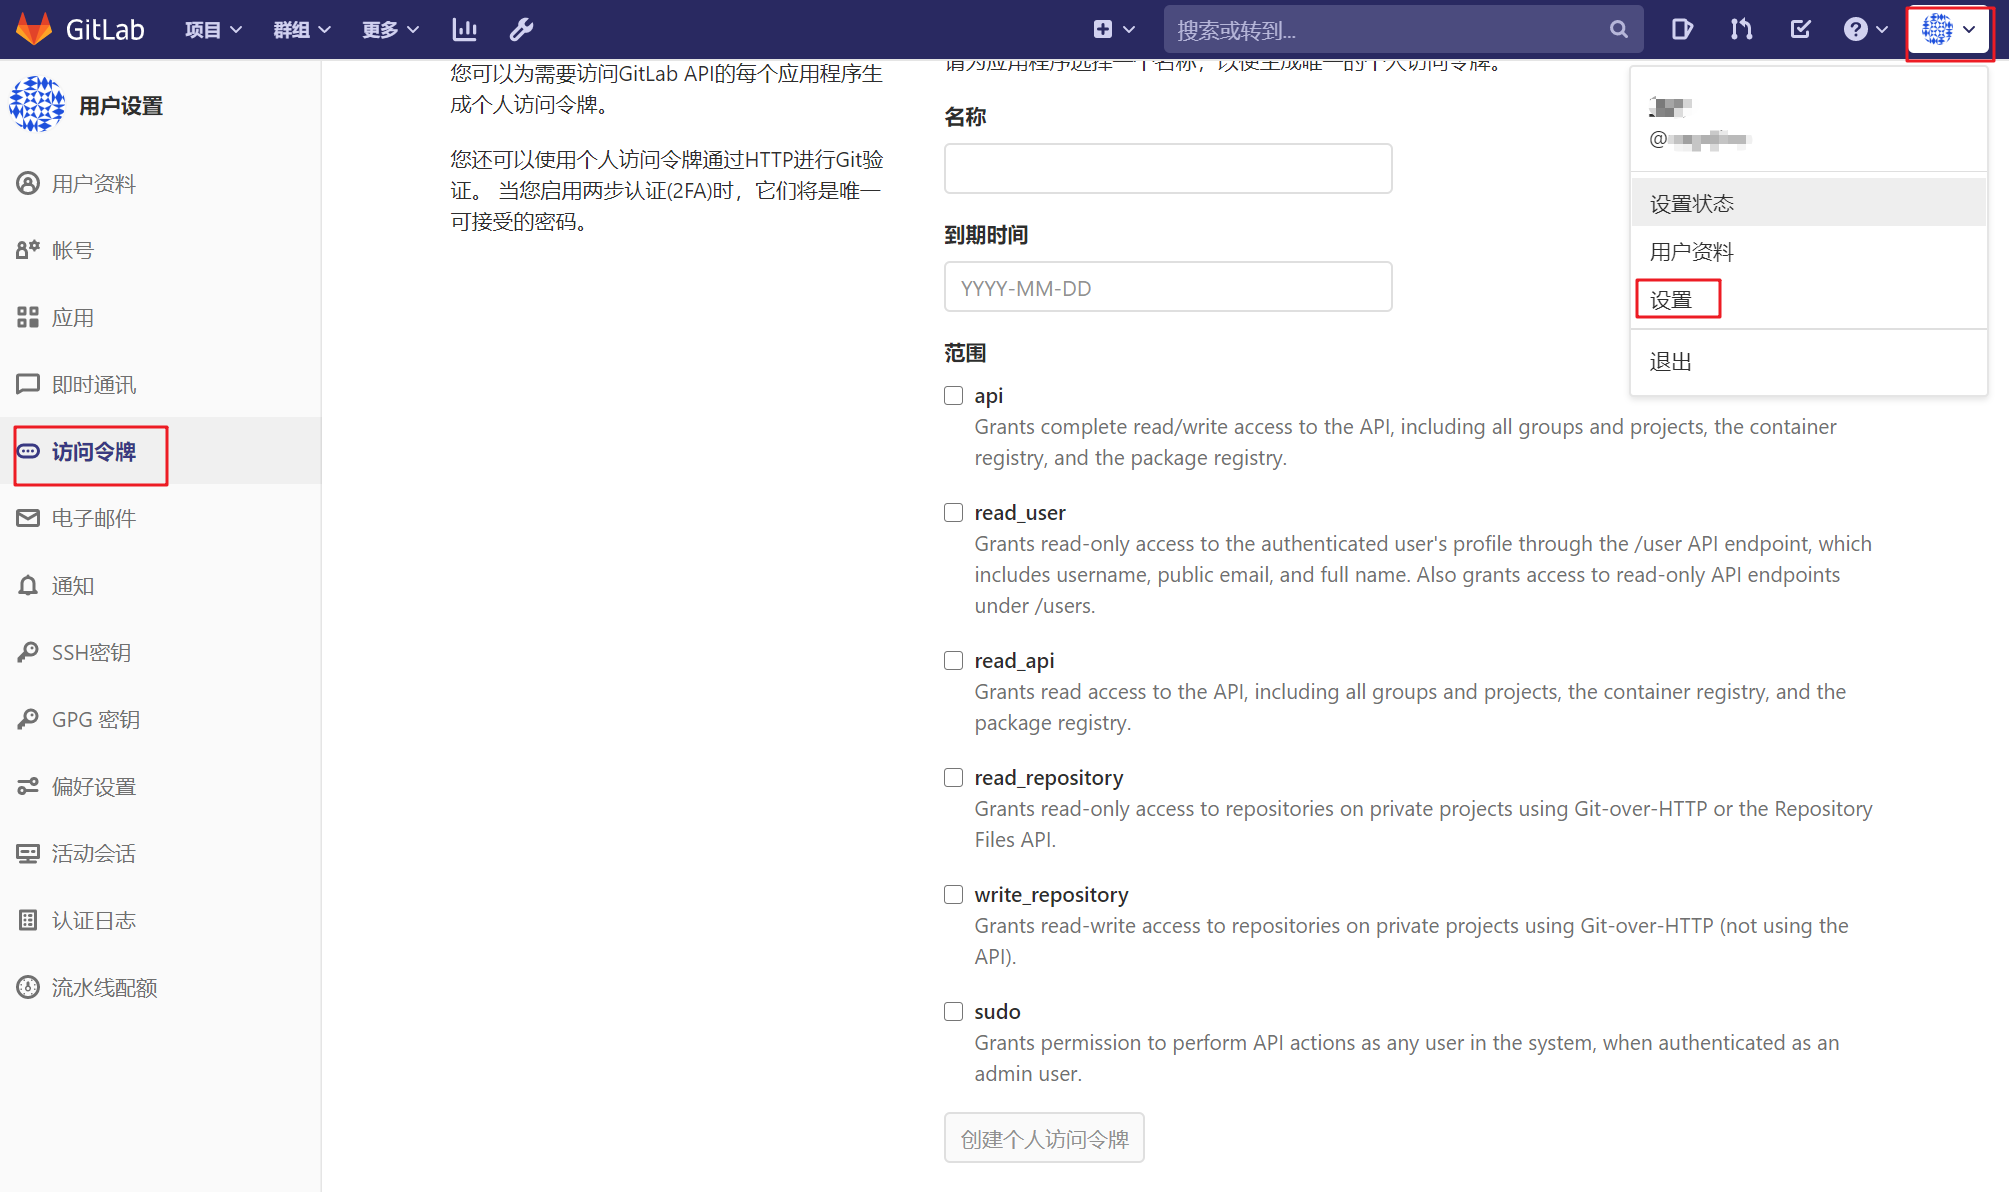Choose 退出 to log out

click(x=1669, y=361)
